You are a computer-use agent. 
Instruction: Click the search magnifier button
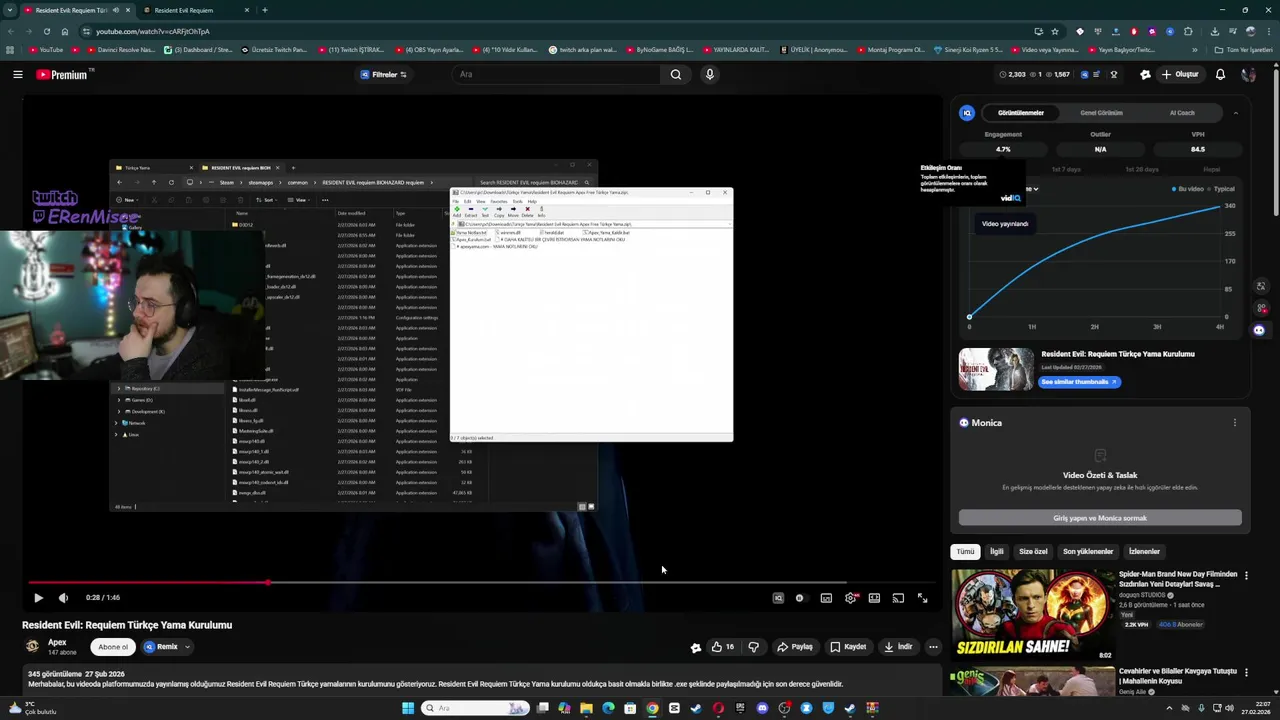[x=676, y=74]
